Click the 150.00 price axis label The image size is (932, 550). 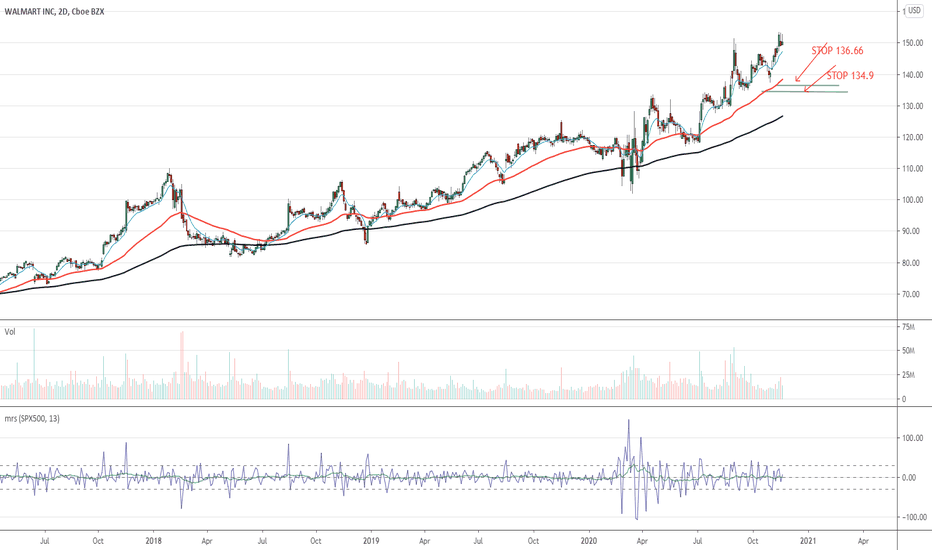coord(912,43)
